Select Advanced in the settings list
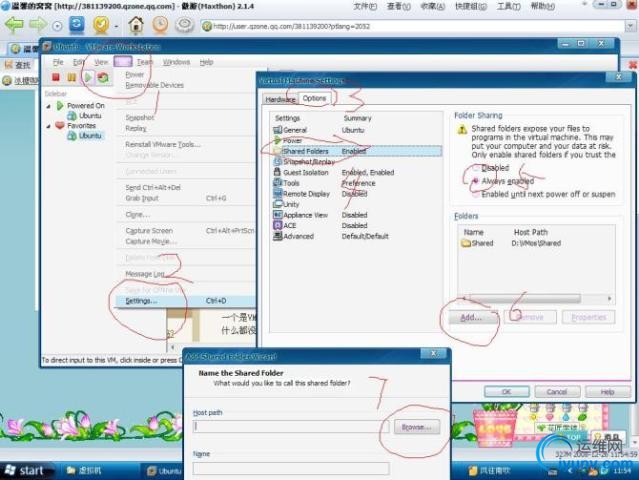The image size is (639, 480). point(293,236)
